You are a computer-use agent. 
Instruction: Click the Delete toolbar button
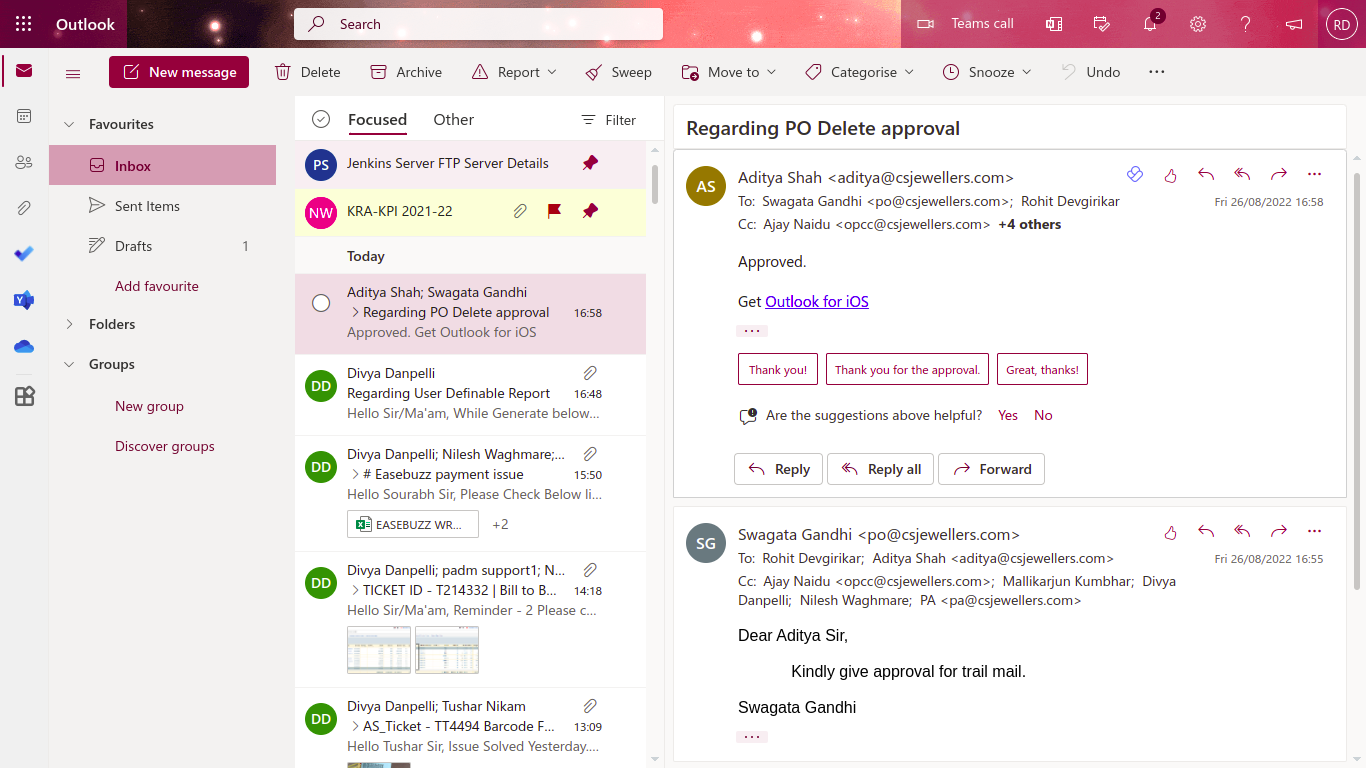pyautogui.click(x=308, y=72)
